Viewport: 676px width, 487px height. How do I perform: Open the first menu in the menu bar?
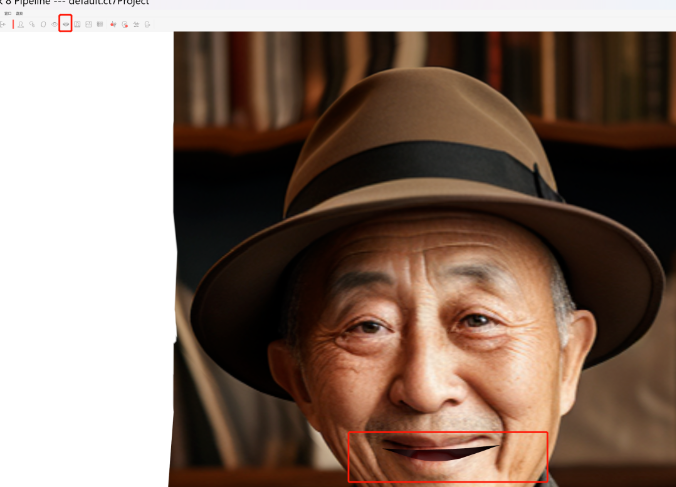[x=7, y=13]
